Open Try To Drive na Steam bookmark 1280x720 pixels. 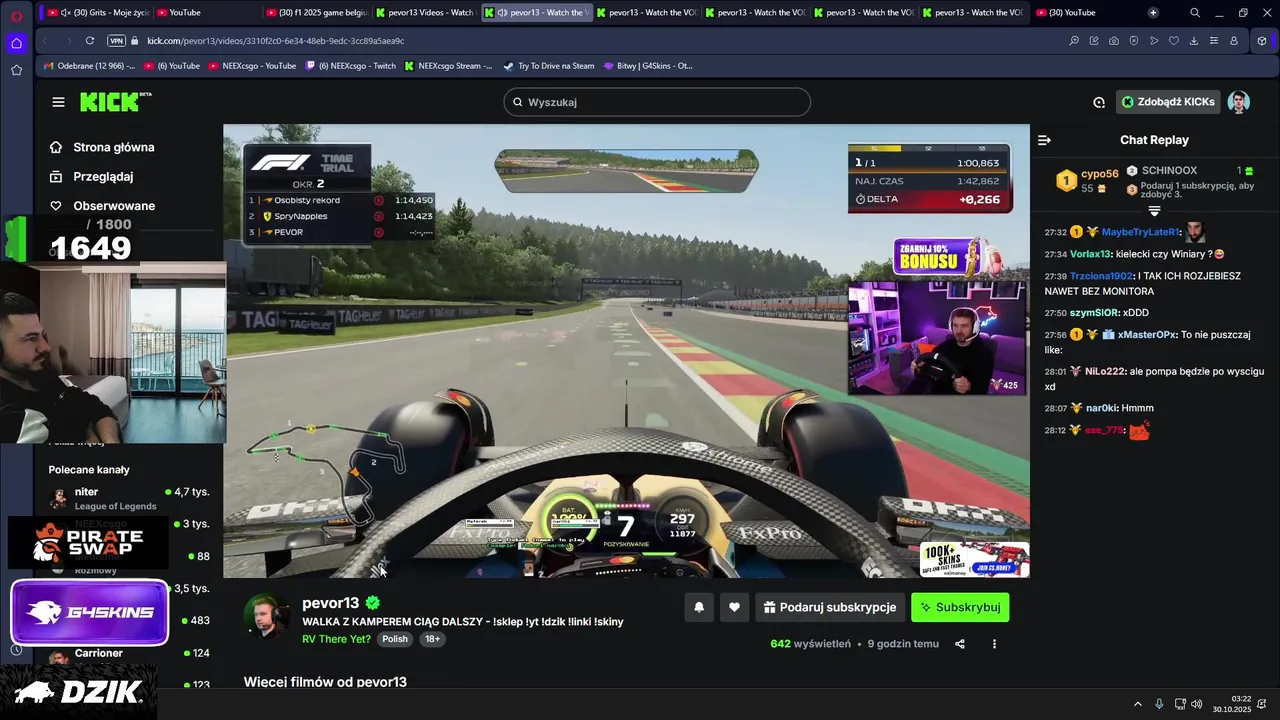(548, 66)
